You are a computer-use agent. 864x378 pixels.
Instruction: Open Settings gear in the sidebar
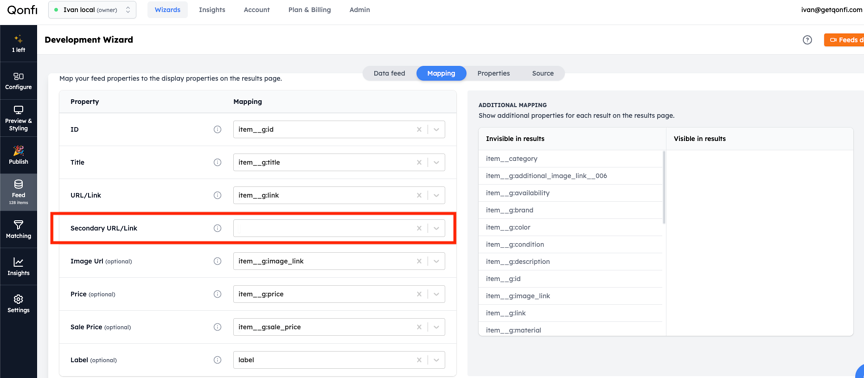point(18,304)
